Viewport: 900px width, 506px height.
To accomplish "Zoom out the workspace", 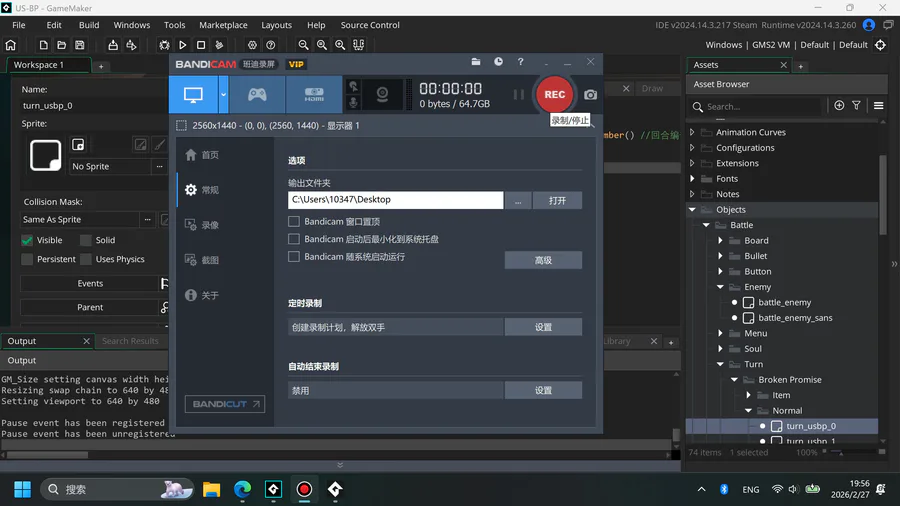I will [303, 45].
